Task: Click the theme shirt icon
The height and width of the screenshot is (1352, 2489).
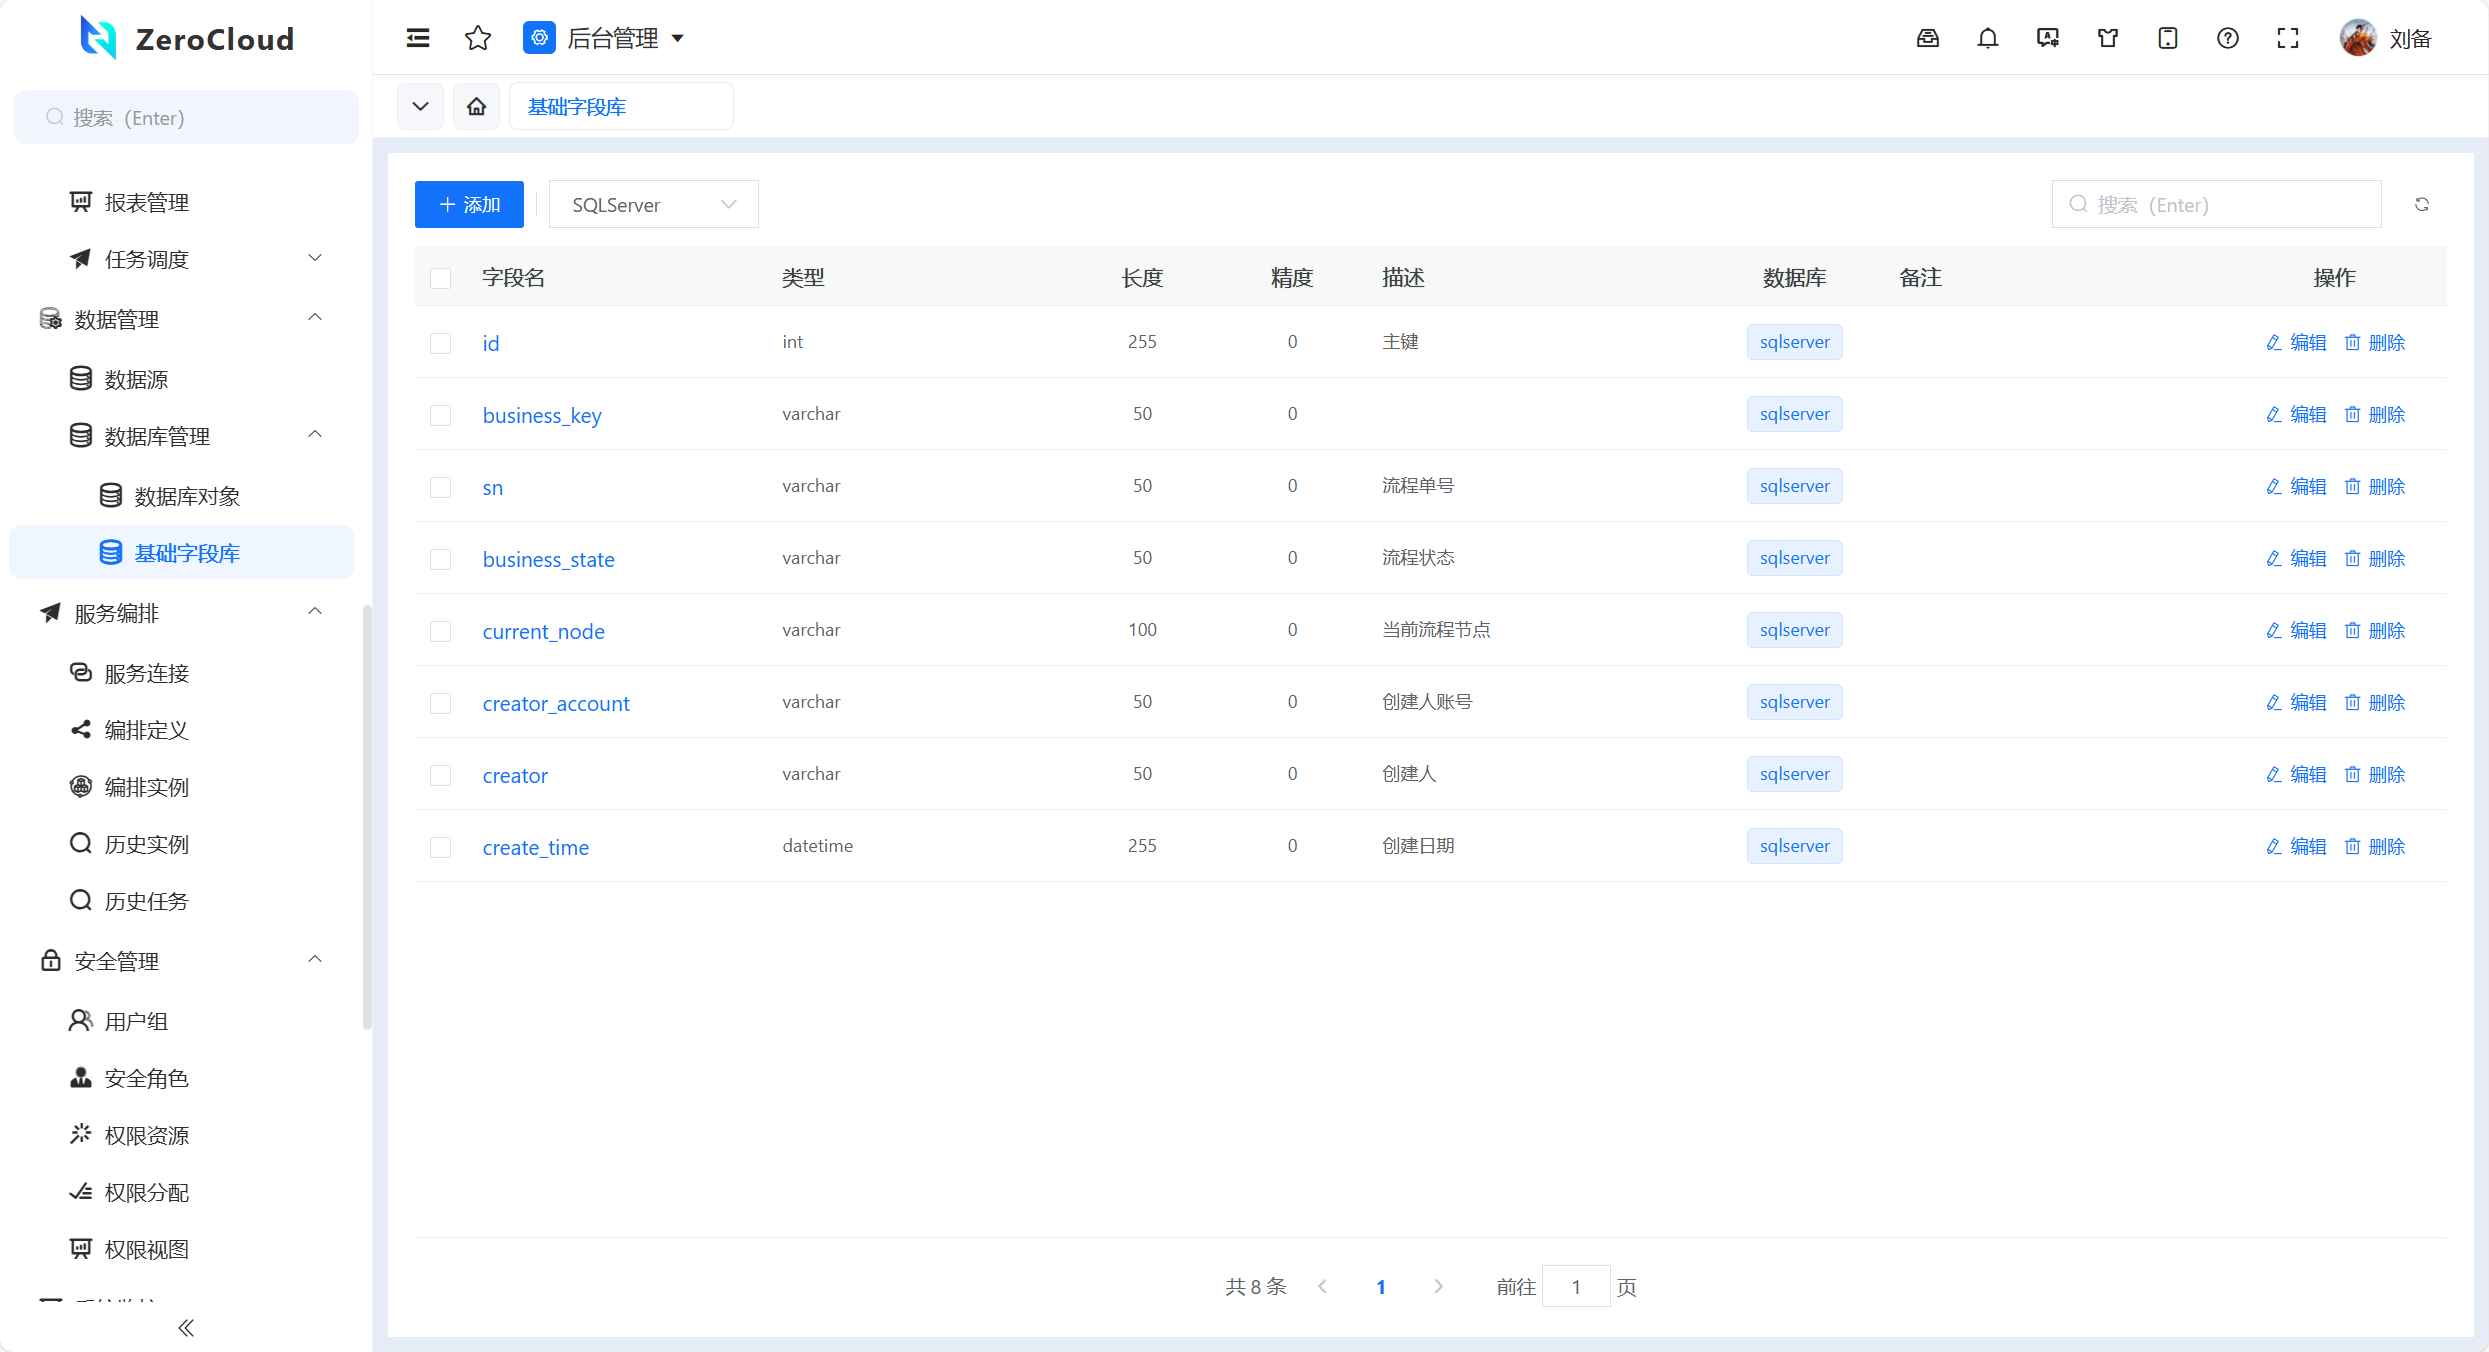Action: click(2108, 38)
